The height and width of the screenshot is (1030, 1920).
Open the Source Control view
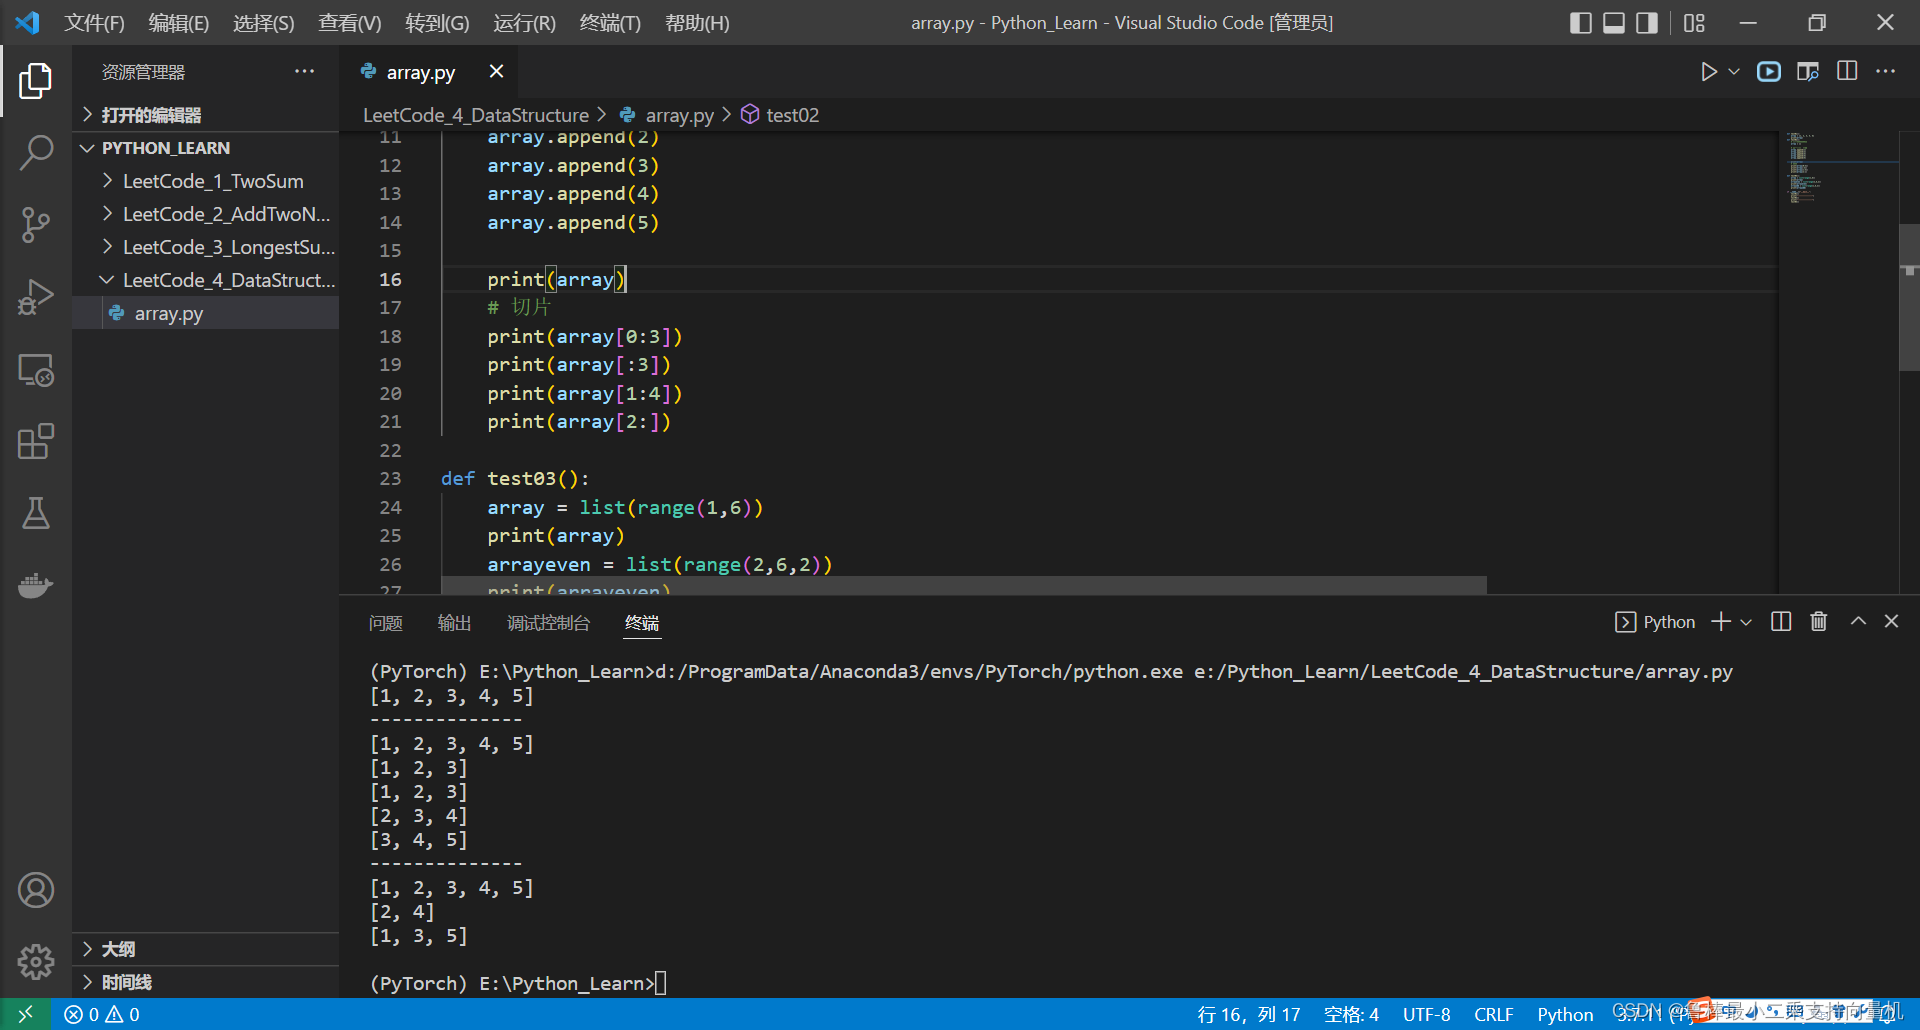35,225
